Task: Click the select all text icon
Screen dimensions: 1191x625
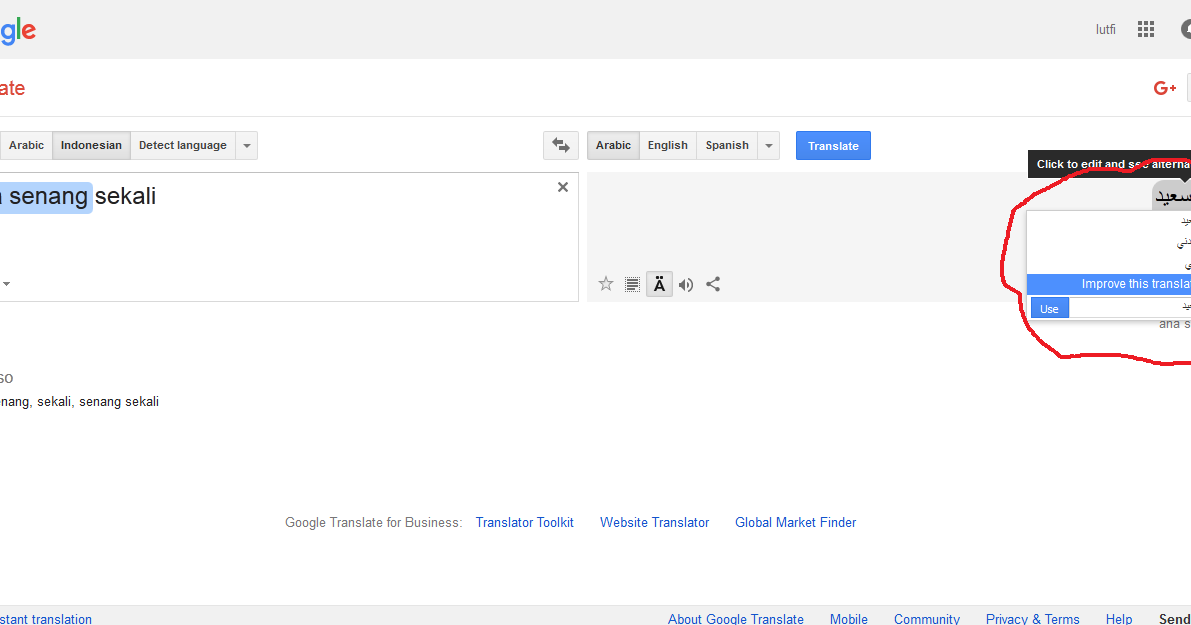Action: point(632,285)
